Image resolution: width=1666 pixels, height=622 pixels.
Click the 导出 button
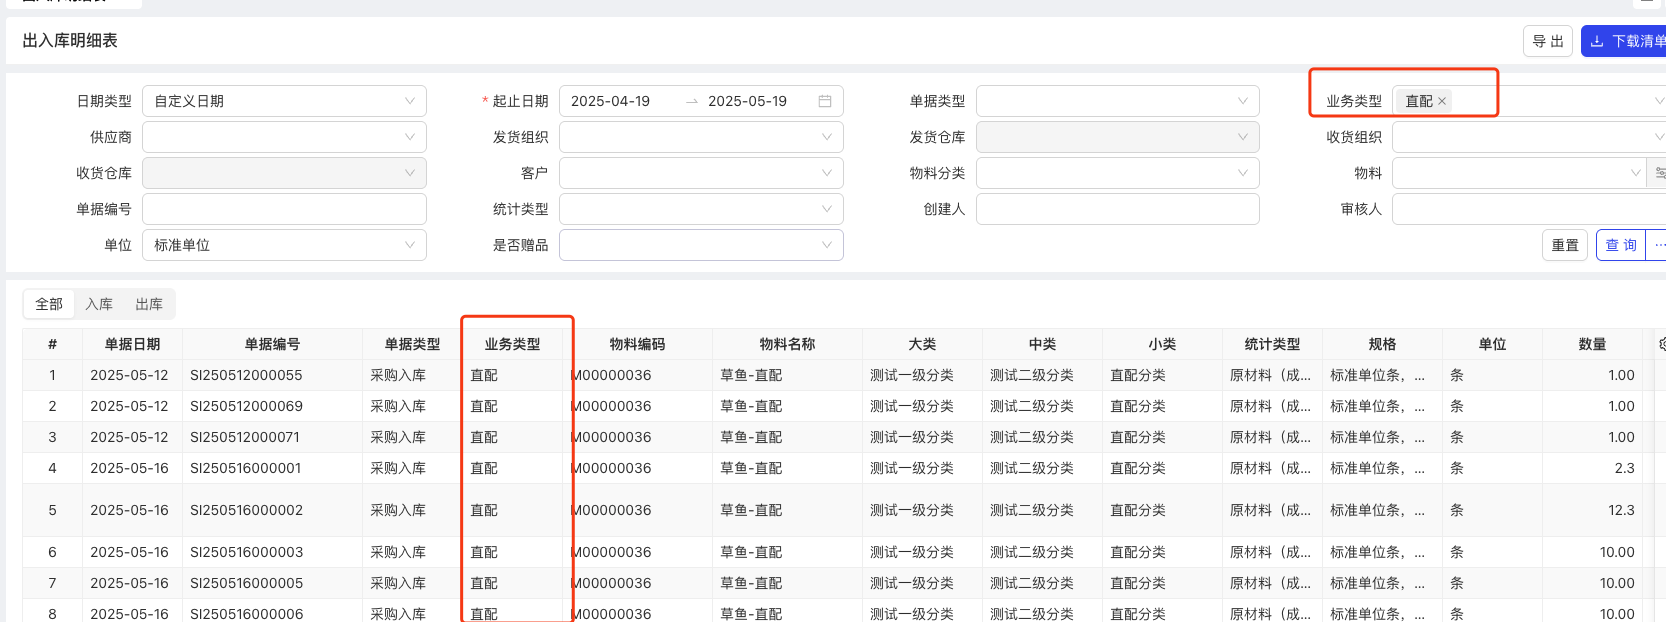1548,41
